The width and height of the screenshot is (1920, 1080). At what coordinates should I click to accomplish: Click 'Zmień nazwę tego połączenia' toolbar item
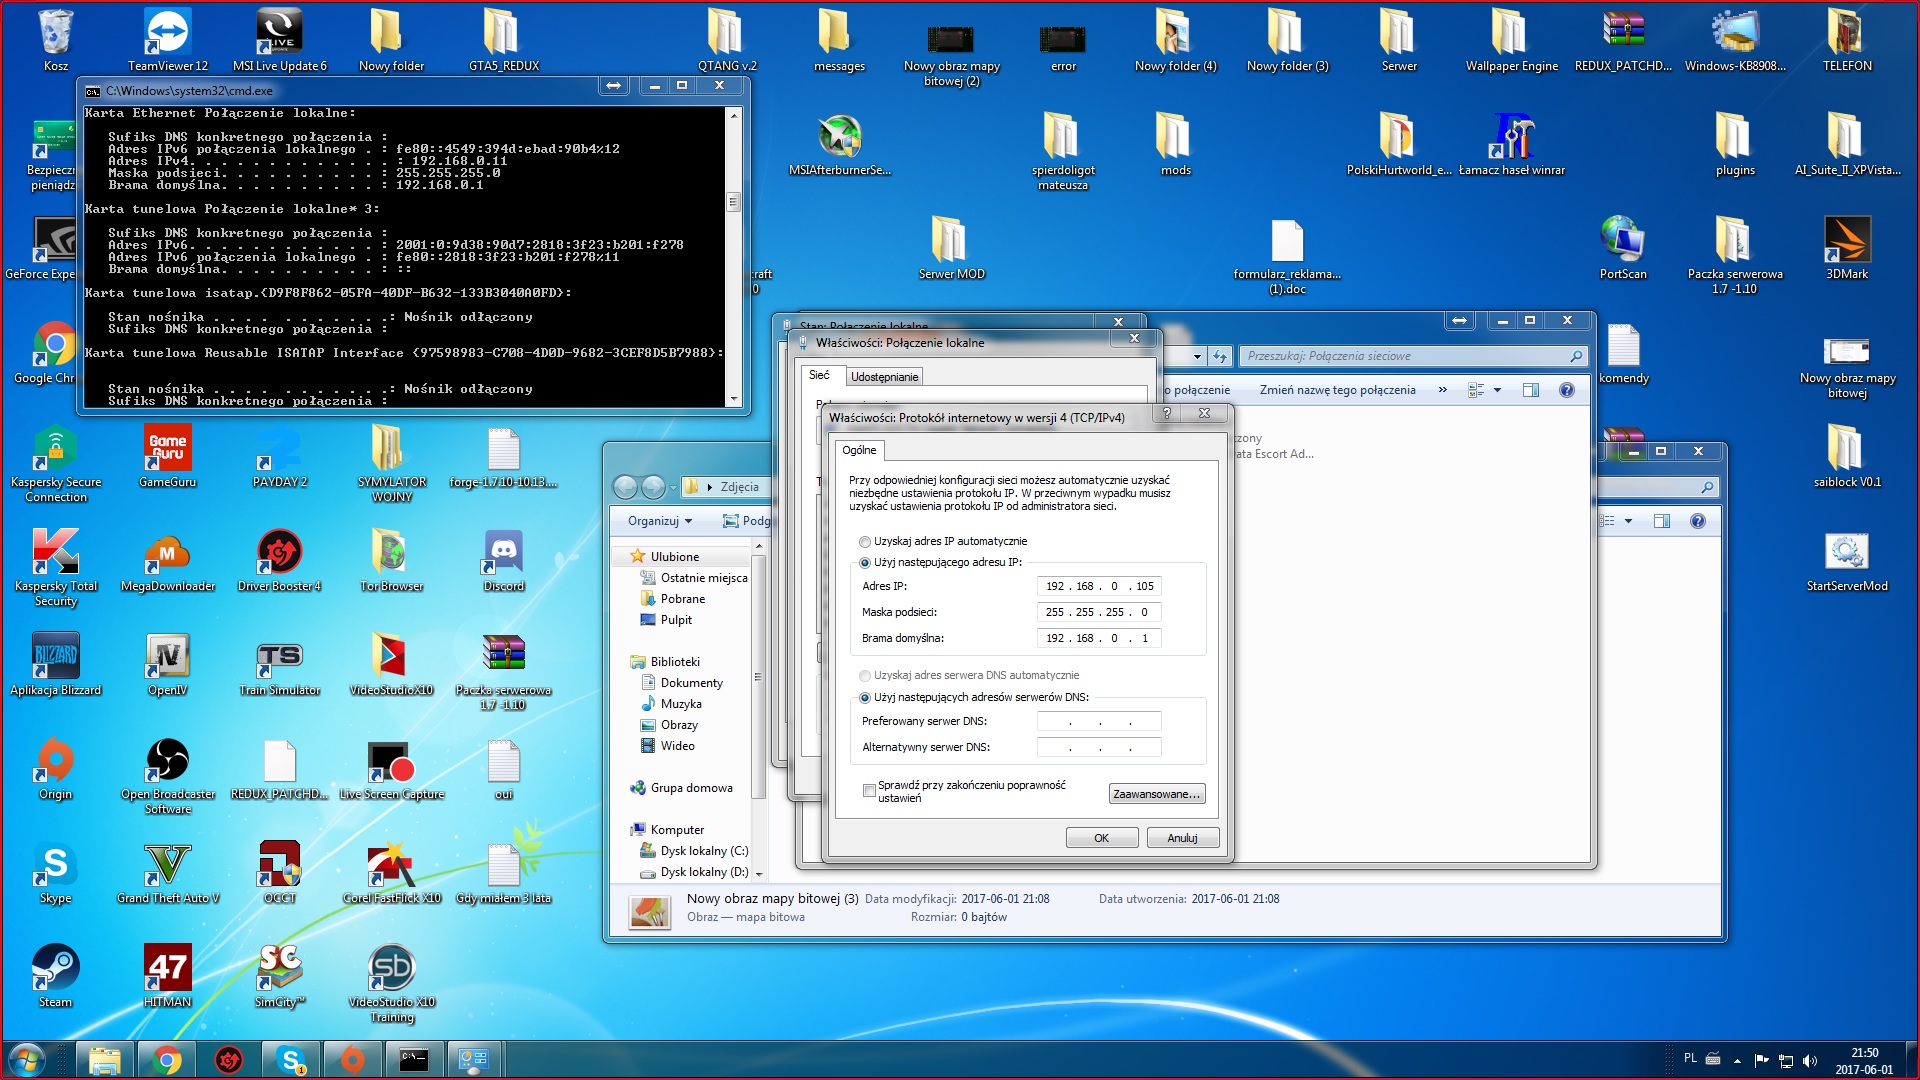[1337, 390]
